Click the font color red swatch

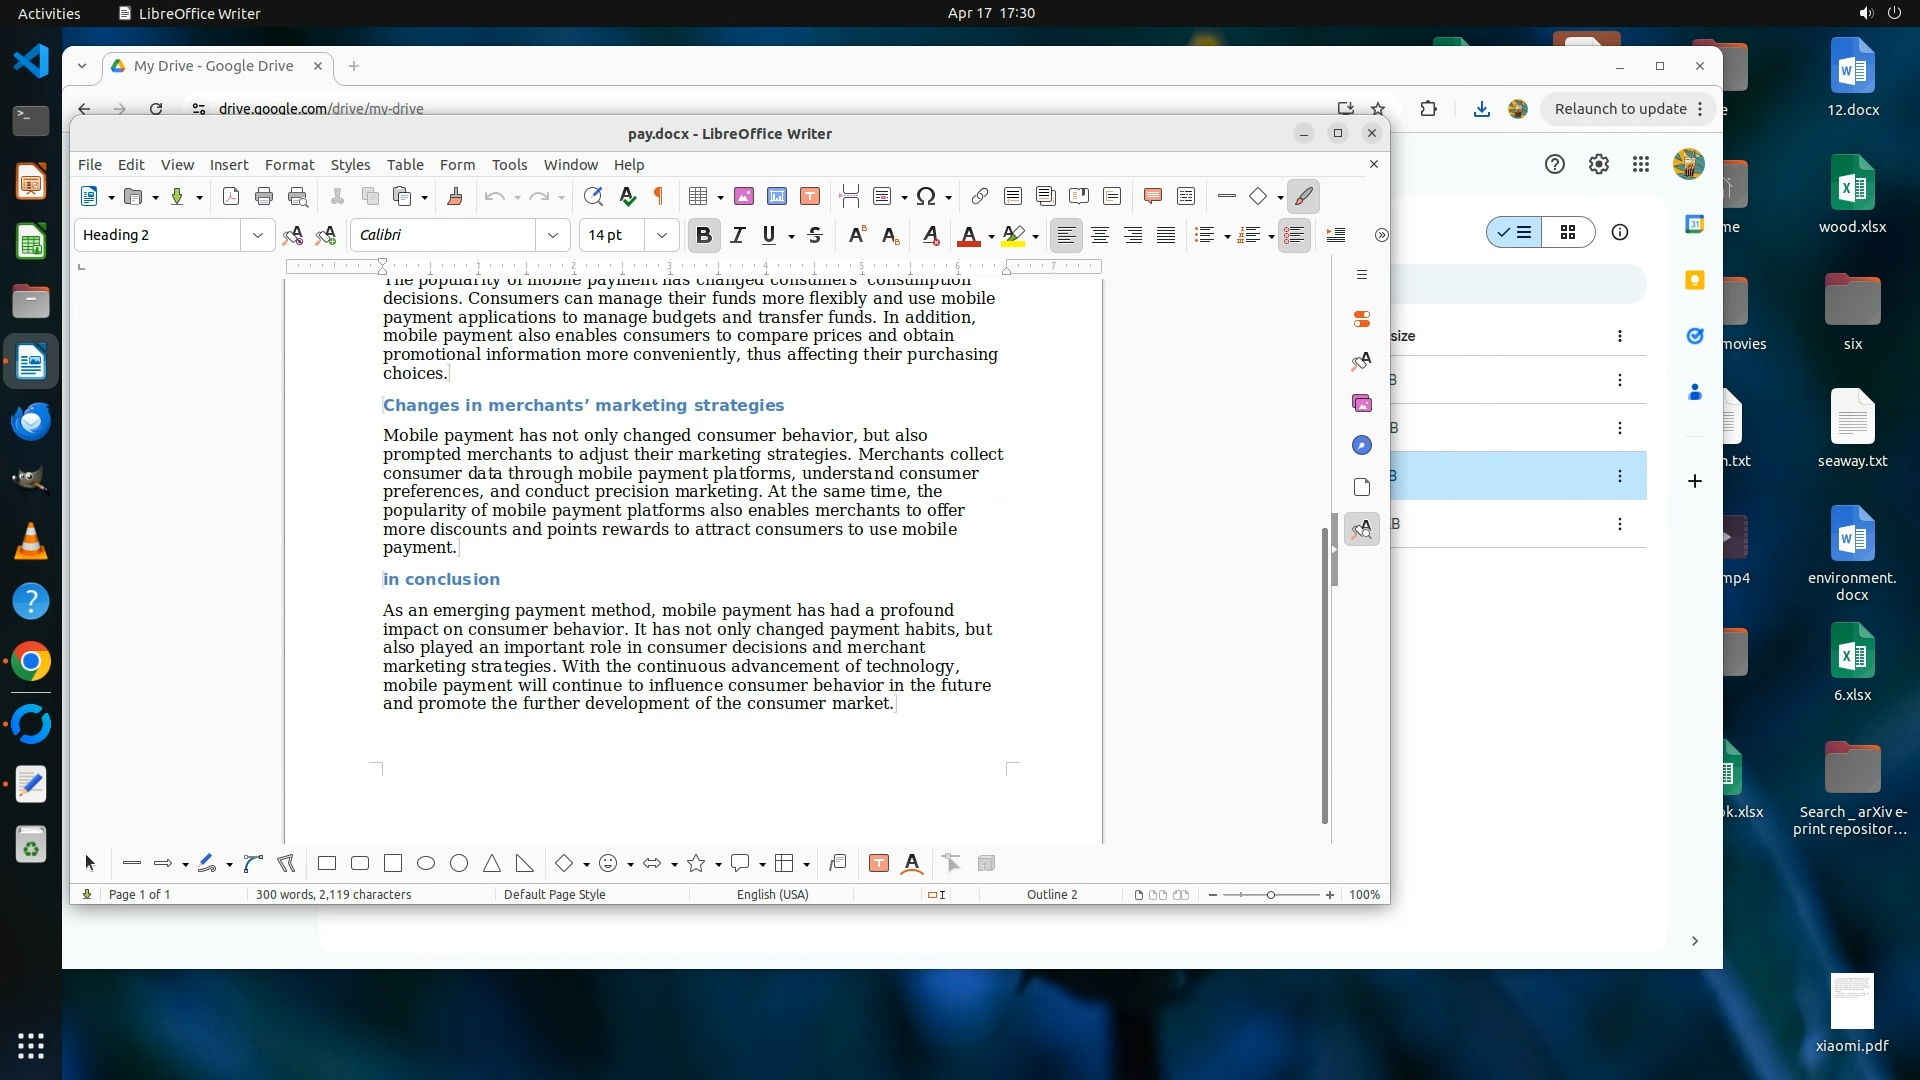click(968, 236)
